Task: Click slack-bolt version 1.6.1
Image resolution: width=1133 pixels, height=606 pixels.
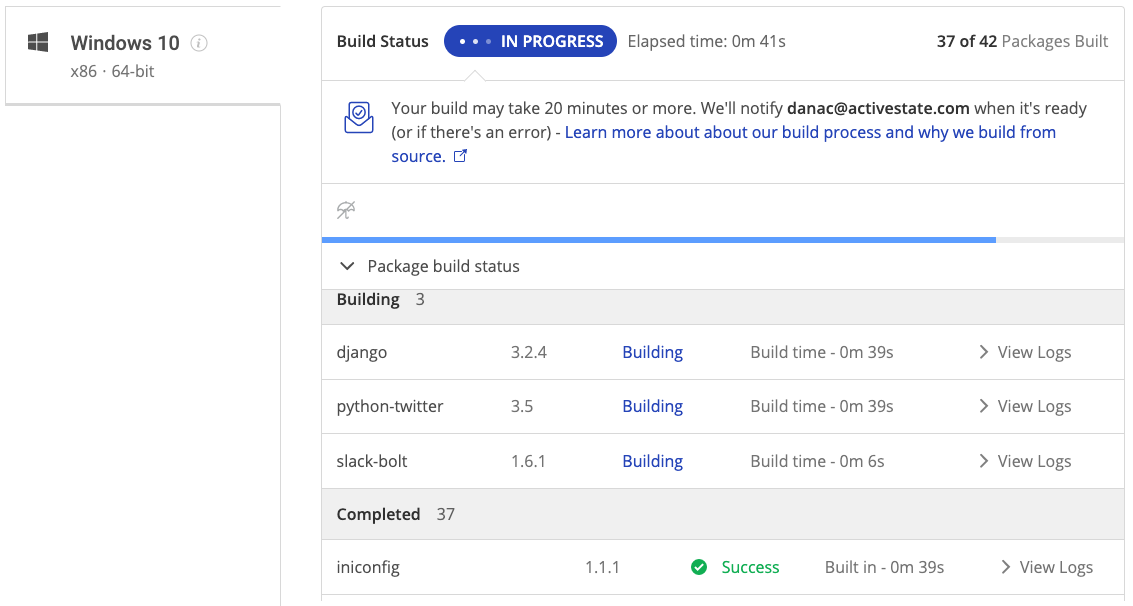Action: point(528,462)
